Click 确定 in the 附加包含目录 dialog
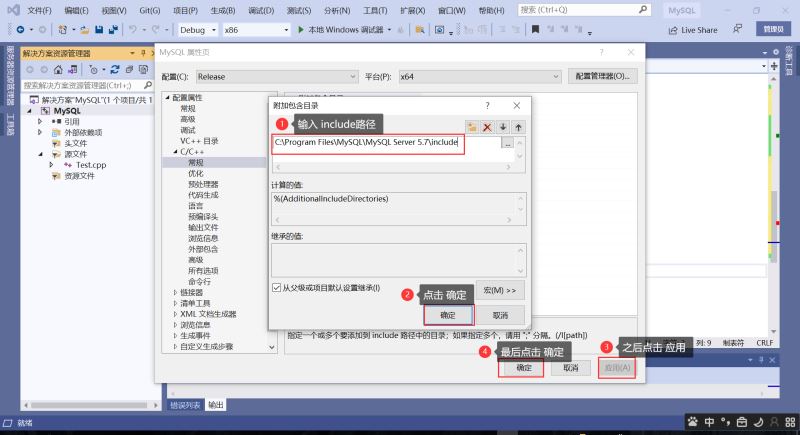The height and width of the screenshot is (435, 800). tap(447, 315)
